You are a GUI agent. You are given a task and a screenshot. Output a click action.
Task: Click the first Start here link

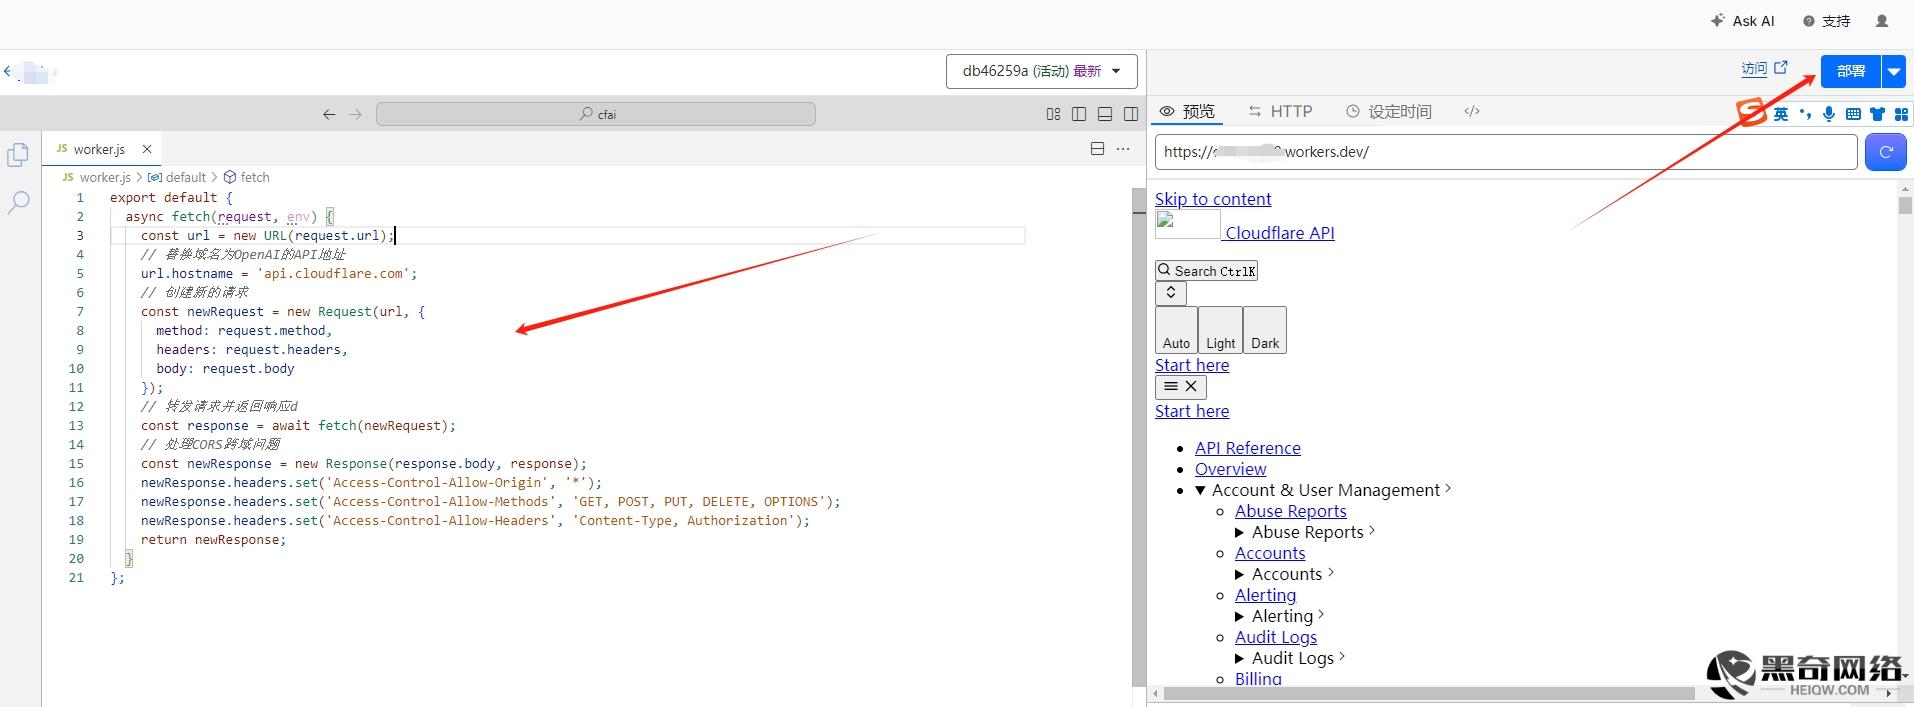tap(1192, 365)
